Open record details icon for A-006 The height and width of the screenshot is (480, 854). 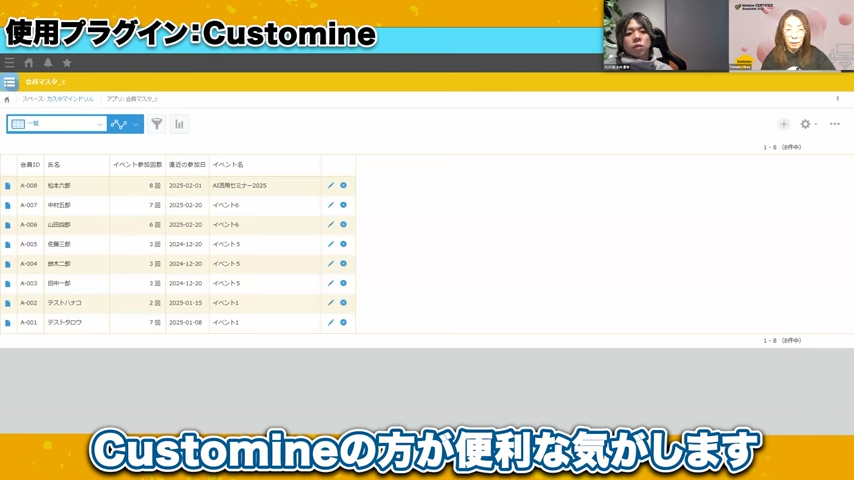pos(8,225)
